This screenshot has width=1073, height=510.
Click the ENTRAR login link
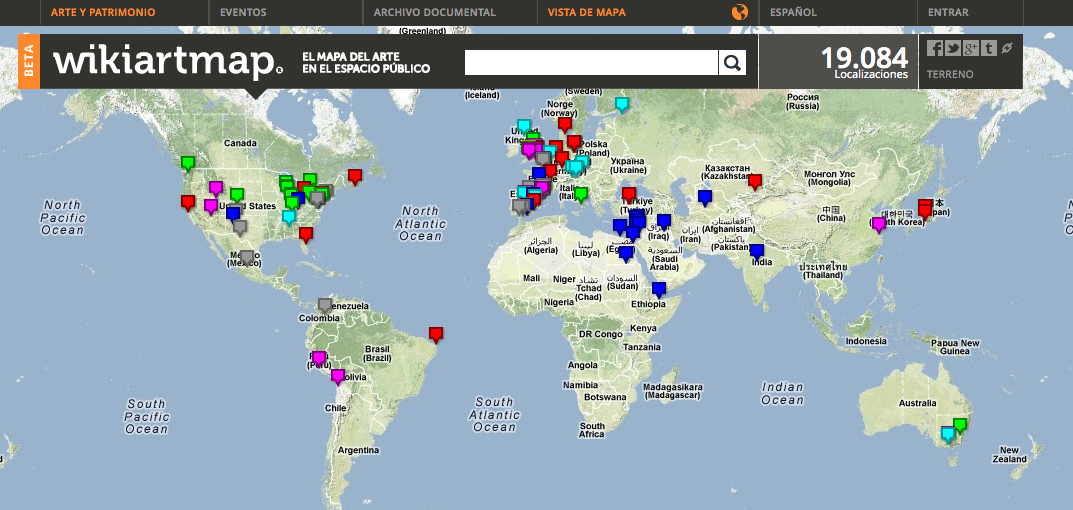coord(948,12)
